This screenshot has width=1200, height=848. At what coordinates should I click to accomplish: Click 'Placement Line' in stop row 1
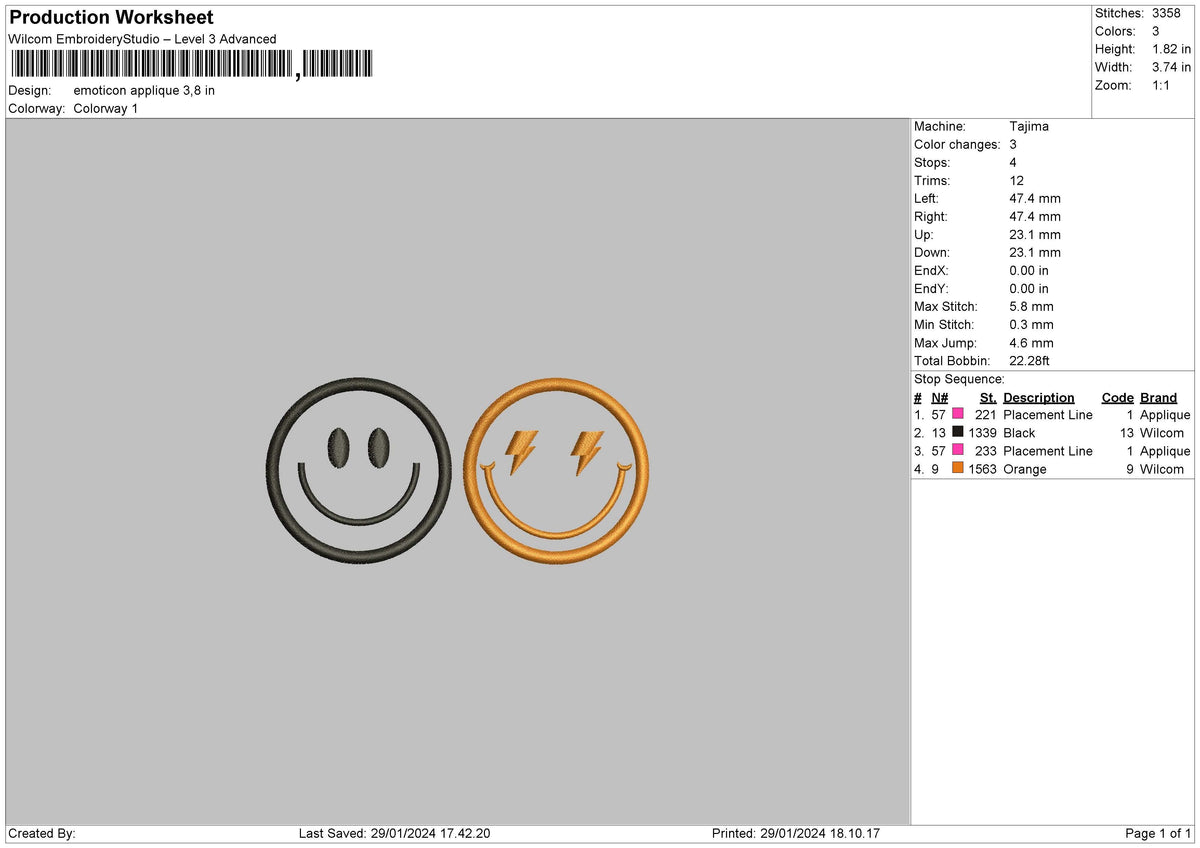click(x=1048, y=414)
